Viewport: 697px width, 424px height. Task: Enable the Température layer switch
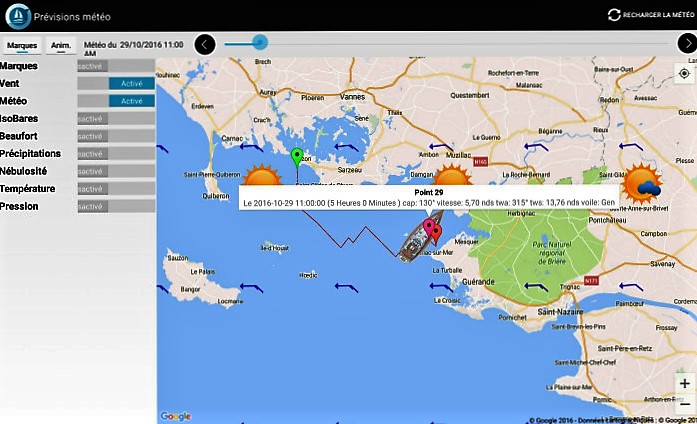point(116,189)
